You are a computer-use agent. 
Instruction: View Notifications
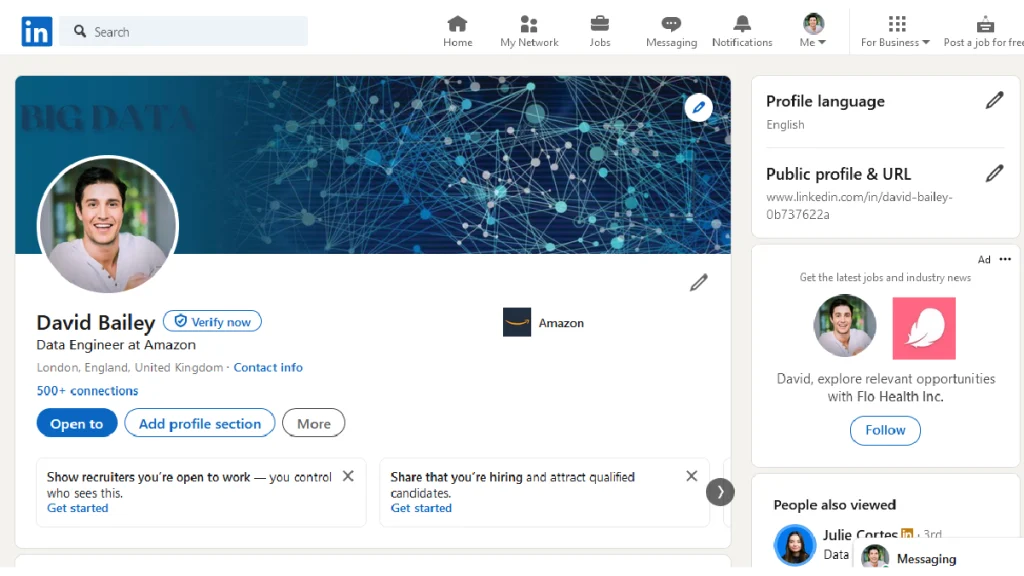tap(741, 30)
